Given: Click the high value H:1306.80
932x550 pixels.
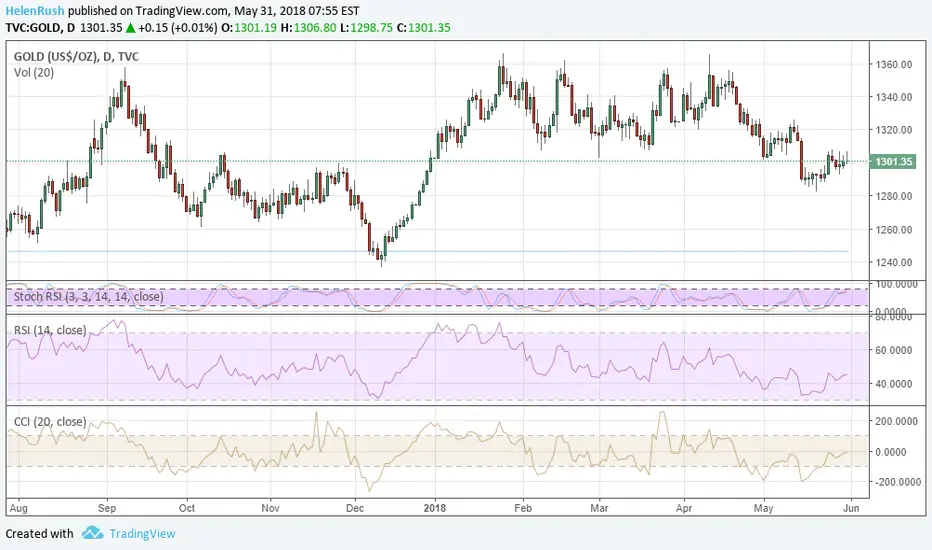Looking at the screenshot, I should (x=308, y=27).
